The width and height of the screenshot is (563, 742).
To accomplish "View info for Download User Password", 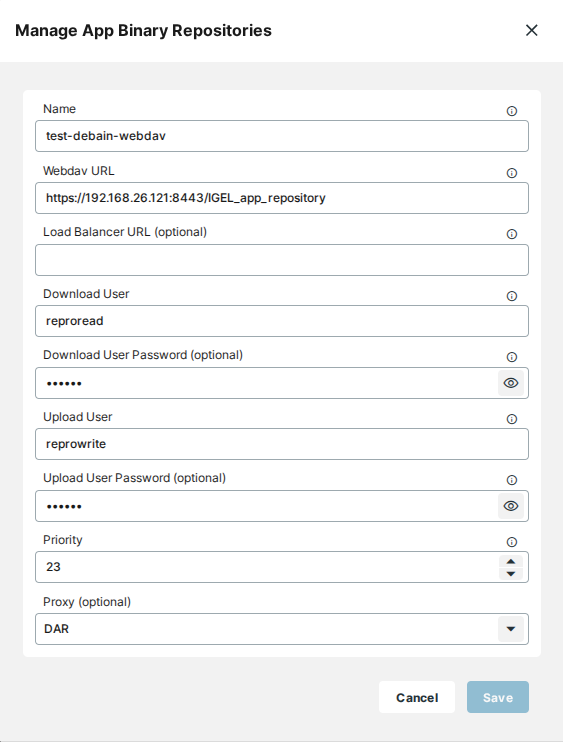I will pyautogui.click(x=511, y=357).
